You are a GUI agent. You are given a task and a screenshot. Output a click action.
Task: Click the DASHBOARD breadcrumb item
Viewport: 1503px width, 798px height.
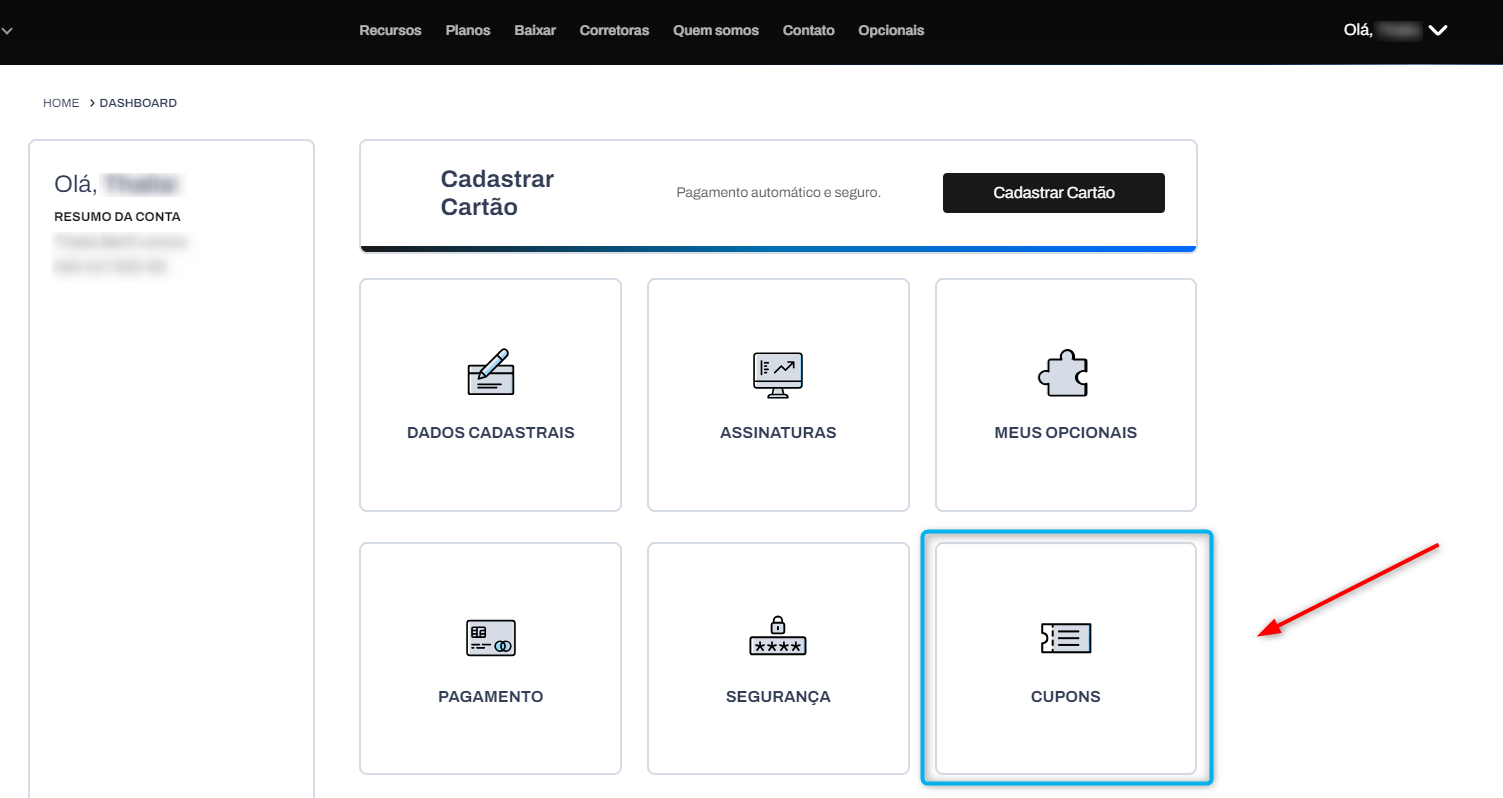pos(138,103)
